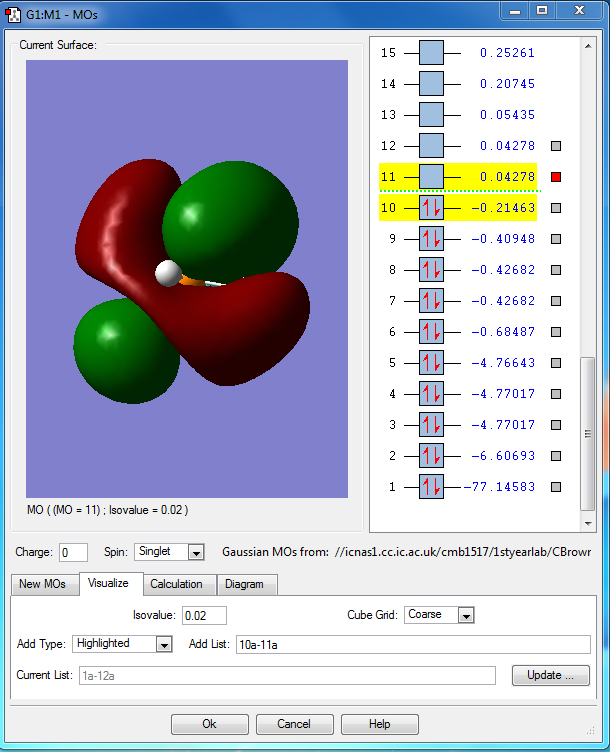Viewport: 610px width, 752px height.
Task: Click the Ok button
Action: point(209,724)
